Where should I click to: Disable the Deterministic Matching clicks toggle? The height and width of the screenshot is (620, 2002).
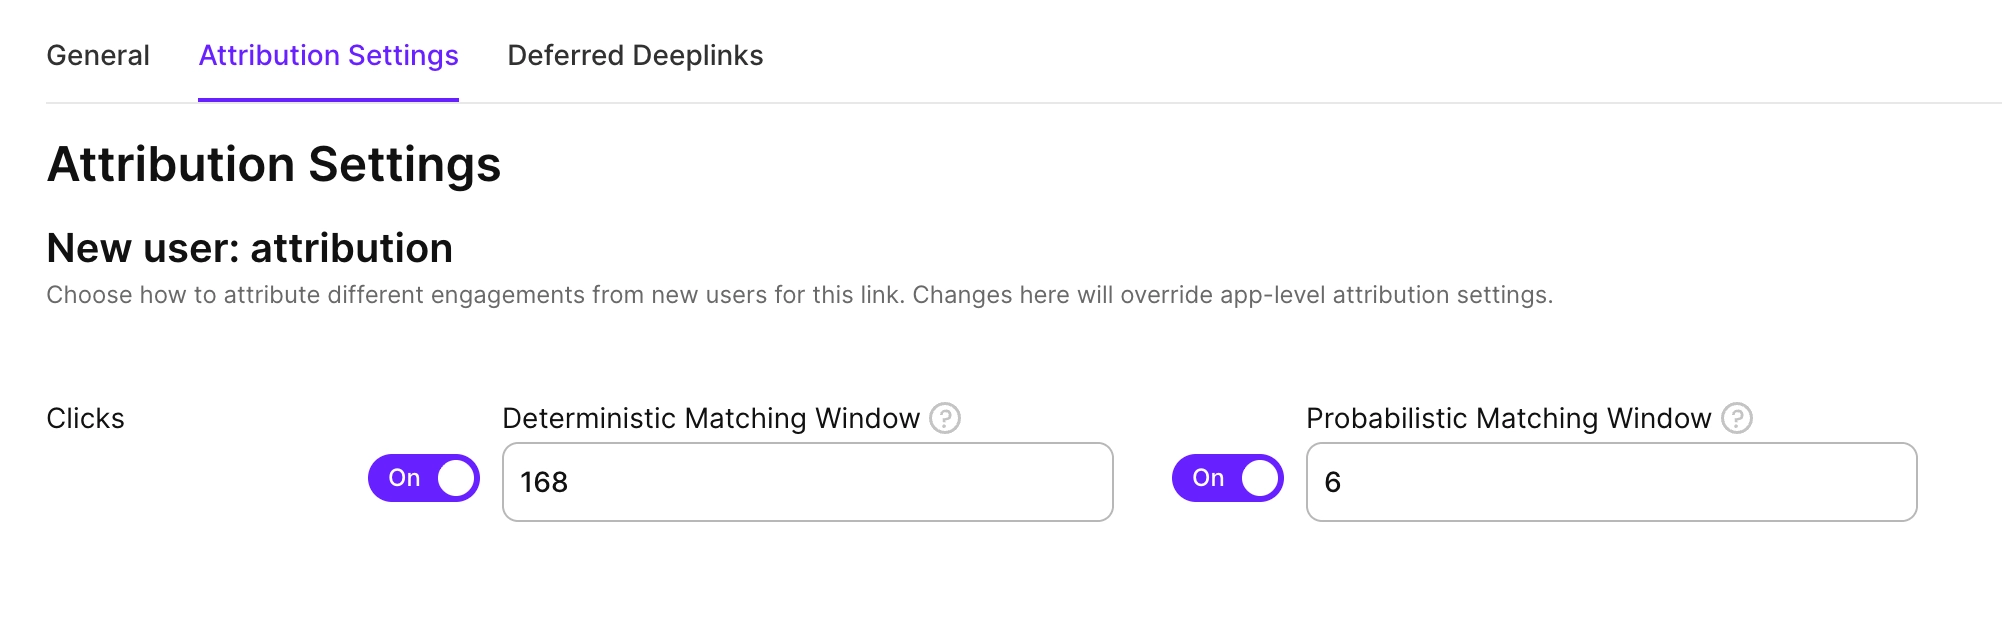tap(424, 478)
